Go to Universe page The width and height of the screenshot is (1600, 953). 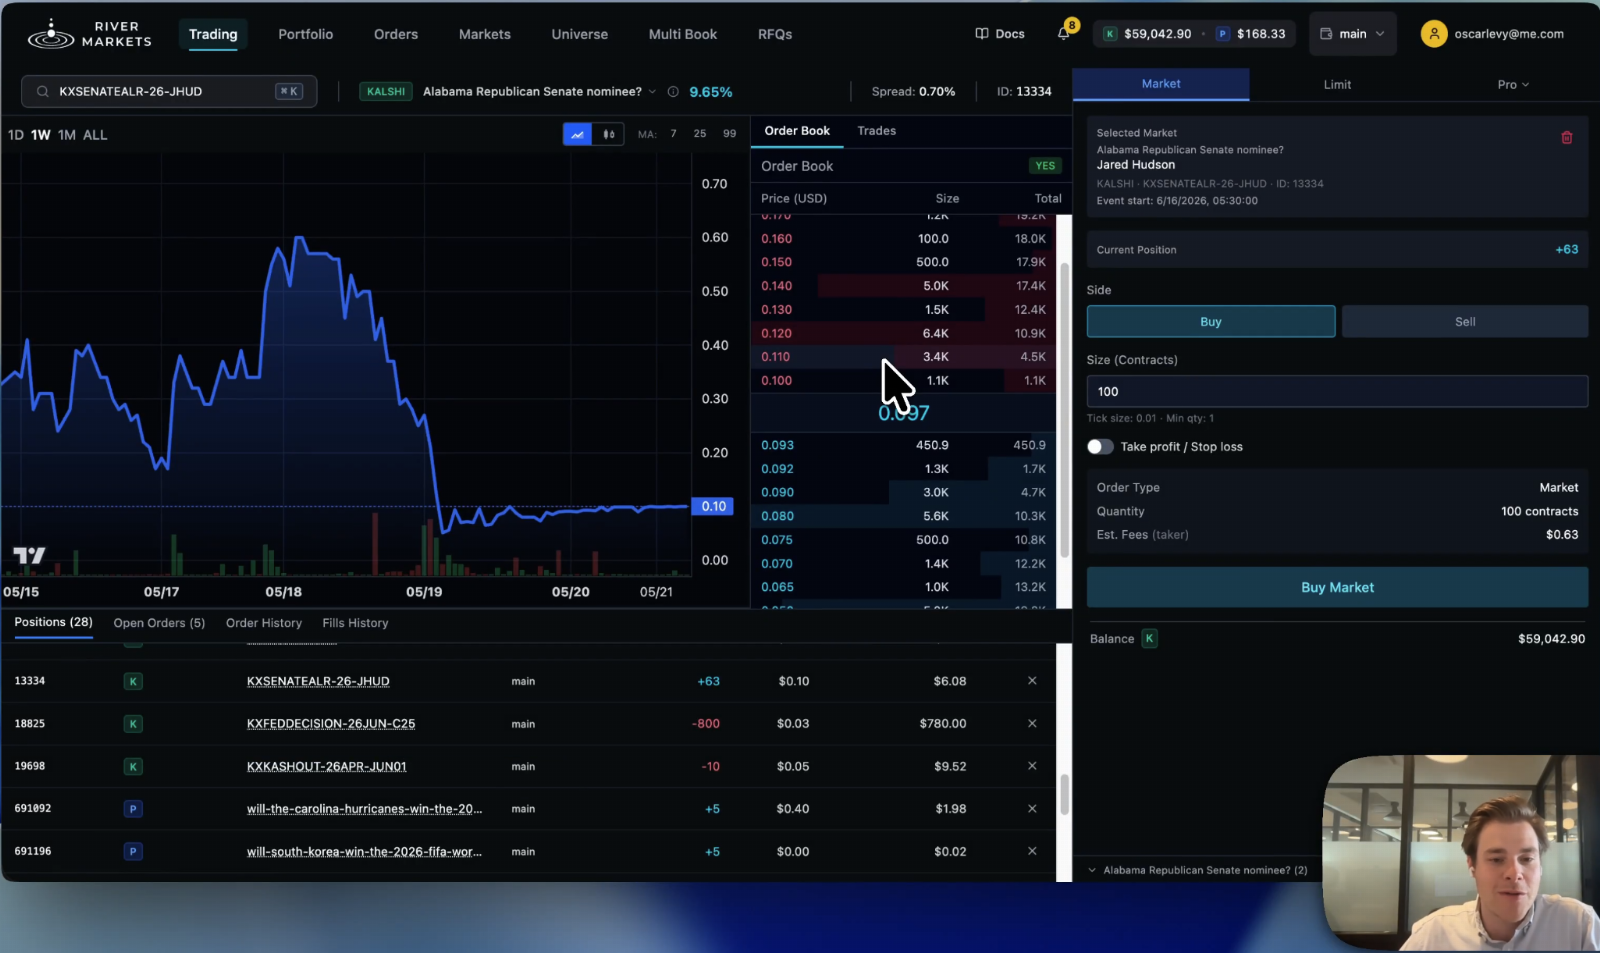pos(580,34)
